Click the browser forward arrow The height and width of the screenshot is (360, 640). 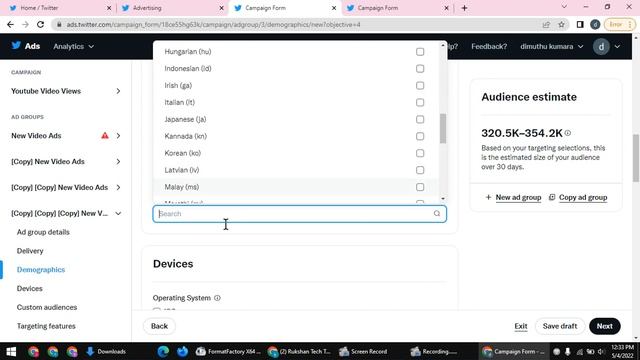click(x=25, y=24)
